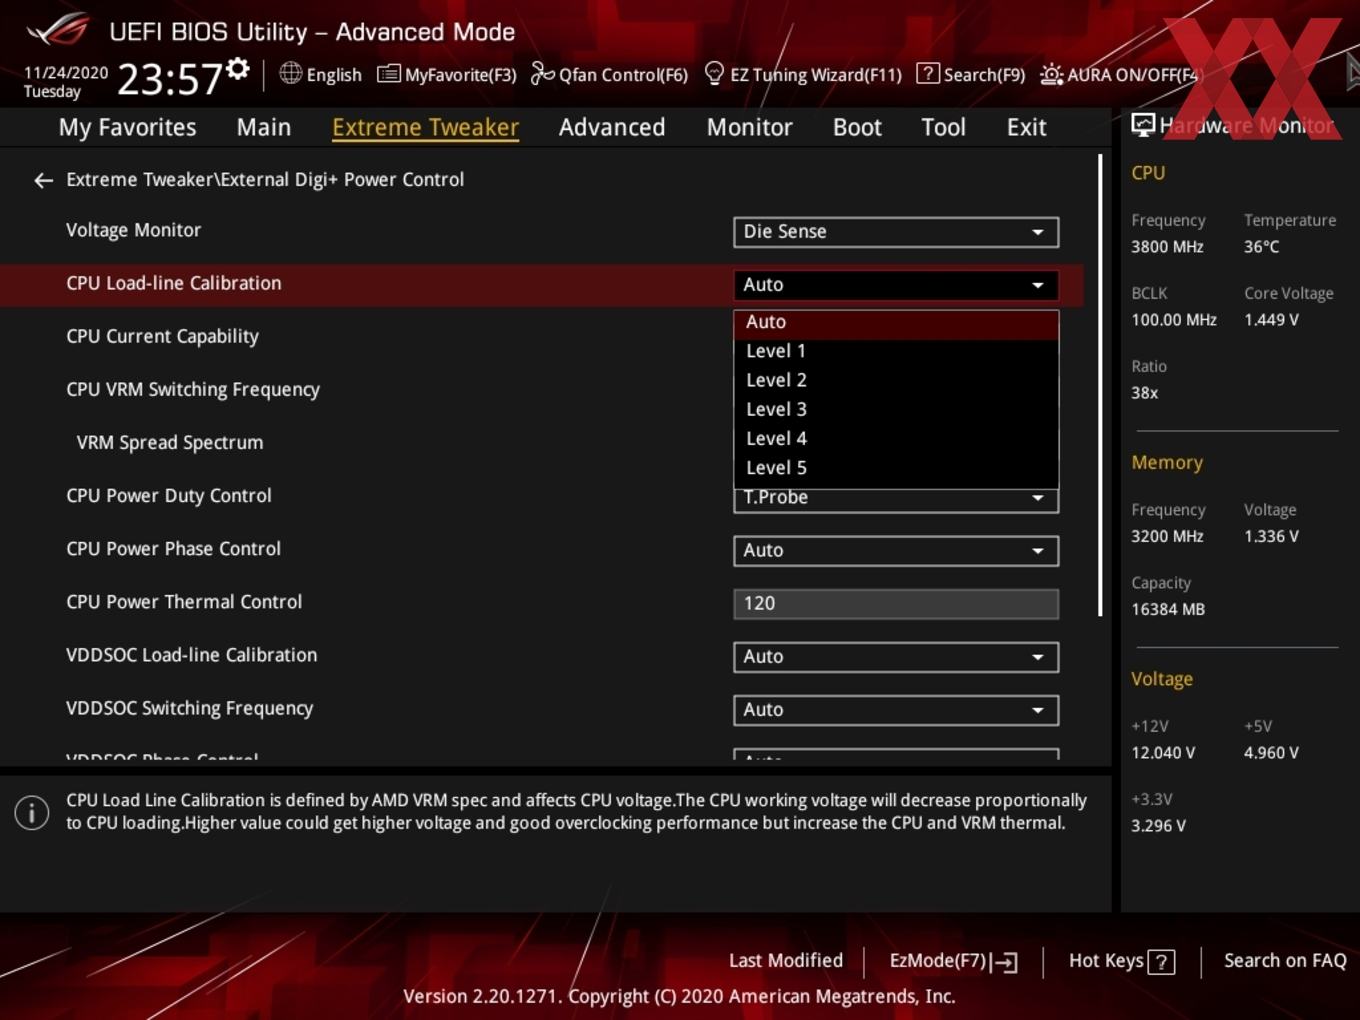1360x1020 pixels.
Task: Select VRM Spread Spectrum row
Action: pos(170,443)
